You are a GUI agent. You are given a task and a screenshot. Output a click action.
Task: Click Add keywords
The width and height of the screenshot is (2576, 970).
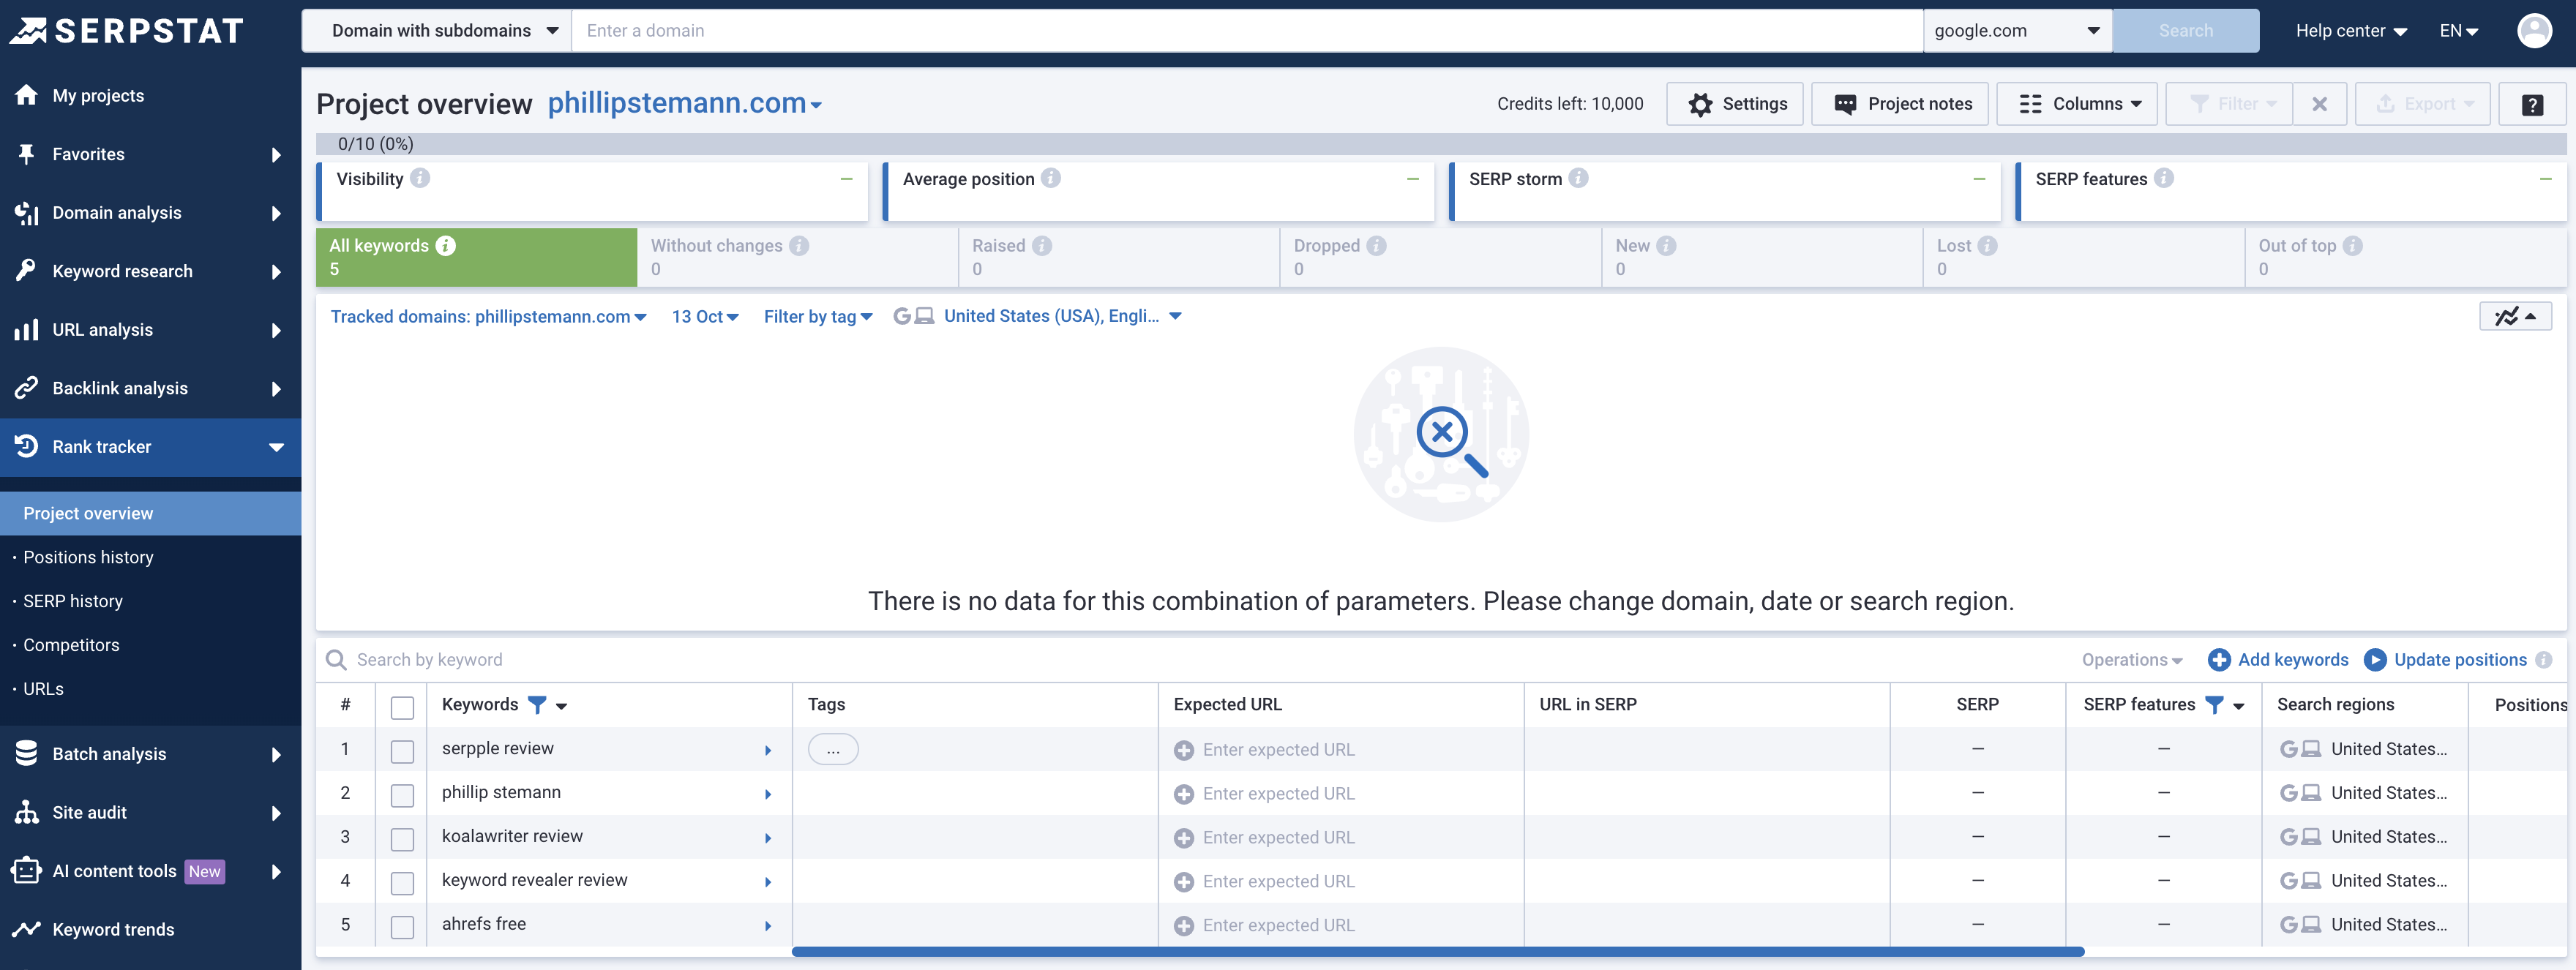(2278, 660)
